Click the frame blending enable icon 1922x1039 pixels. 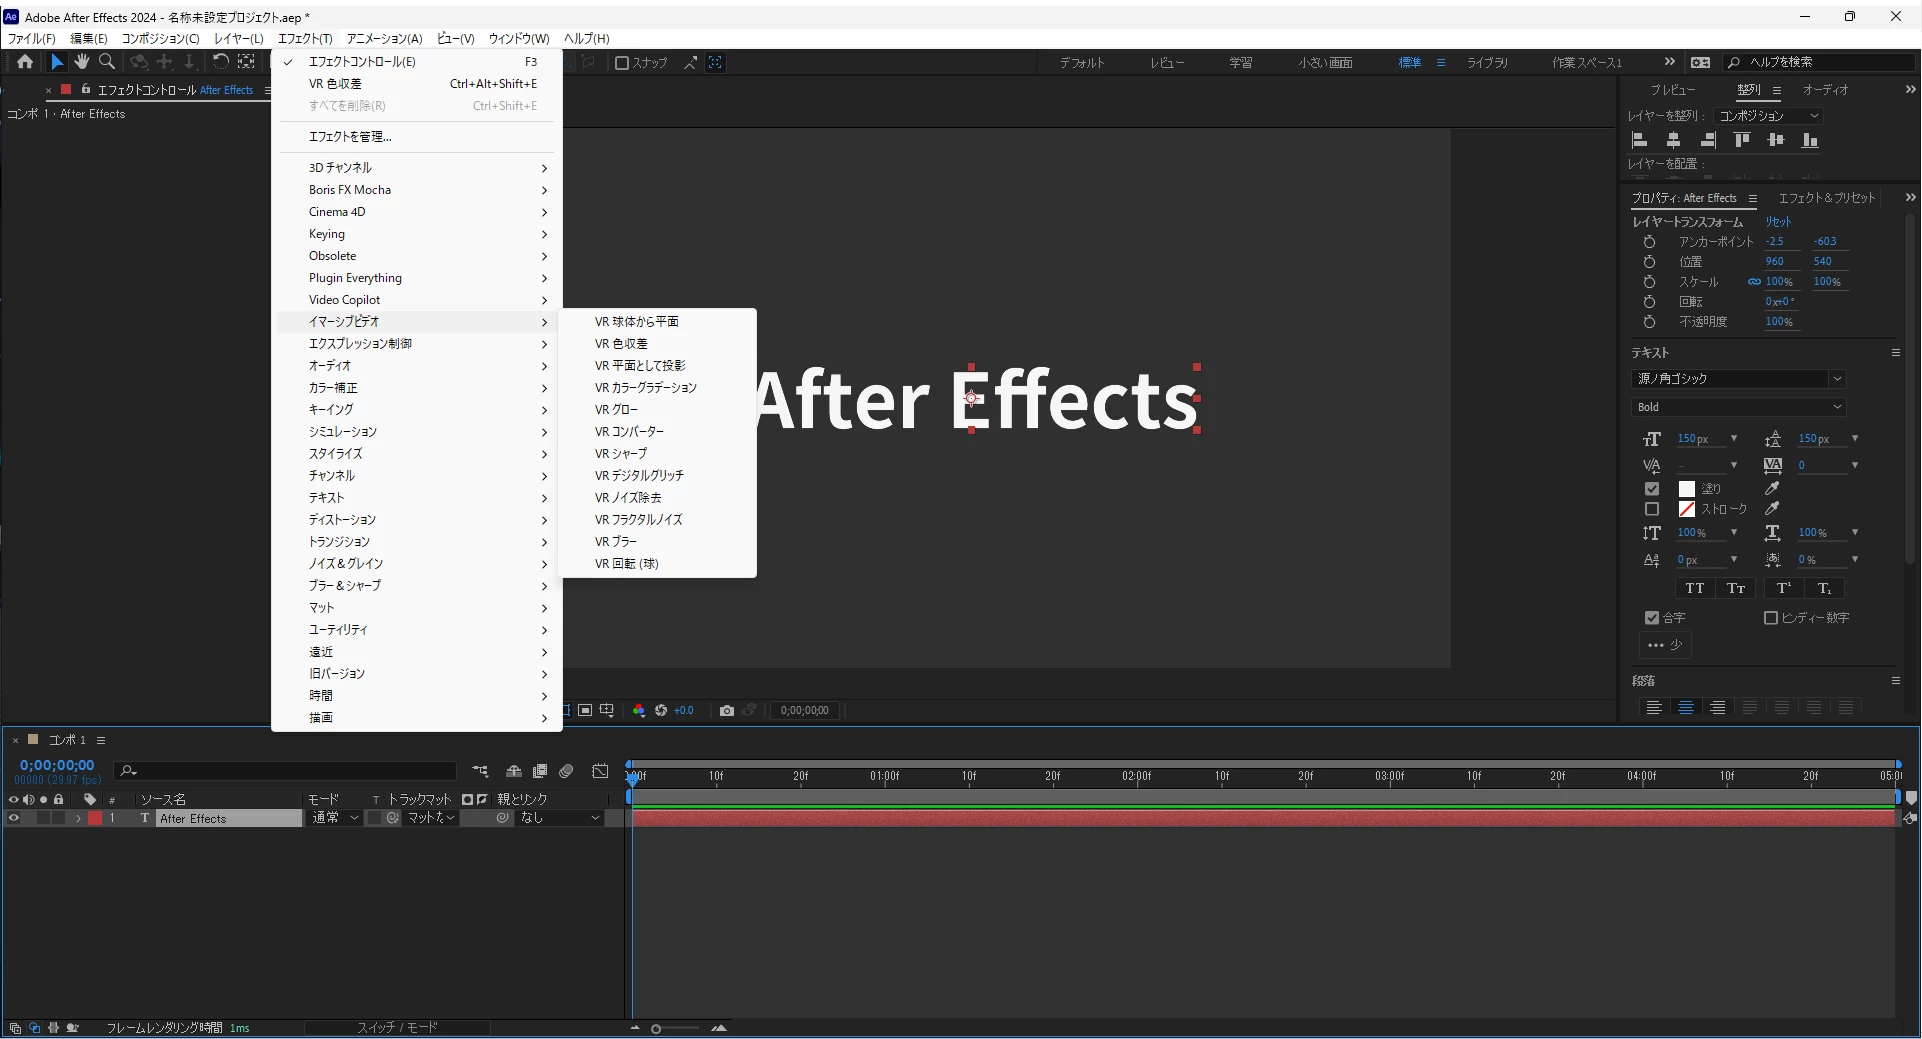[x=540, y=771]
